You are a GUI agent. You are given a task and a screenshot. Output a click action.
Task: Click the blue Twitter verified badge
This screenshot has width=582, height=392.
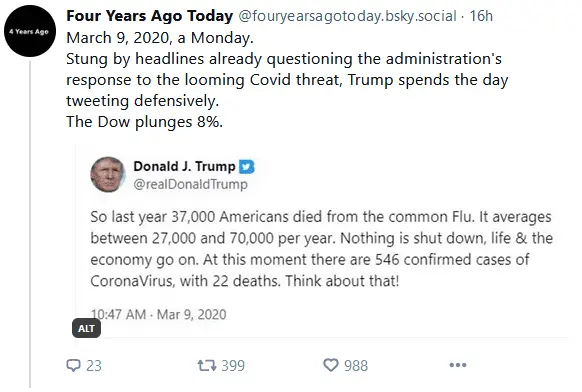pyautogui.click(x=246, y=167)
